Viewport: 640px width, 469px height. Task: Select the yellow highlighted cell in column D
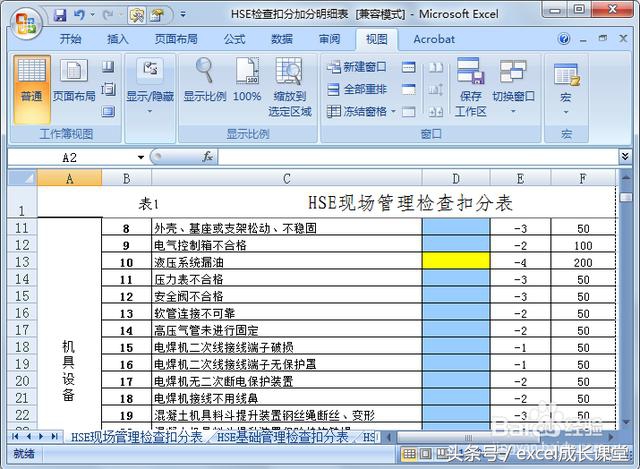455,261
